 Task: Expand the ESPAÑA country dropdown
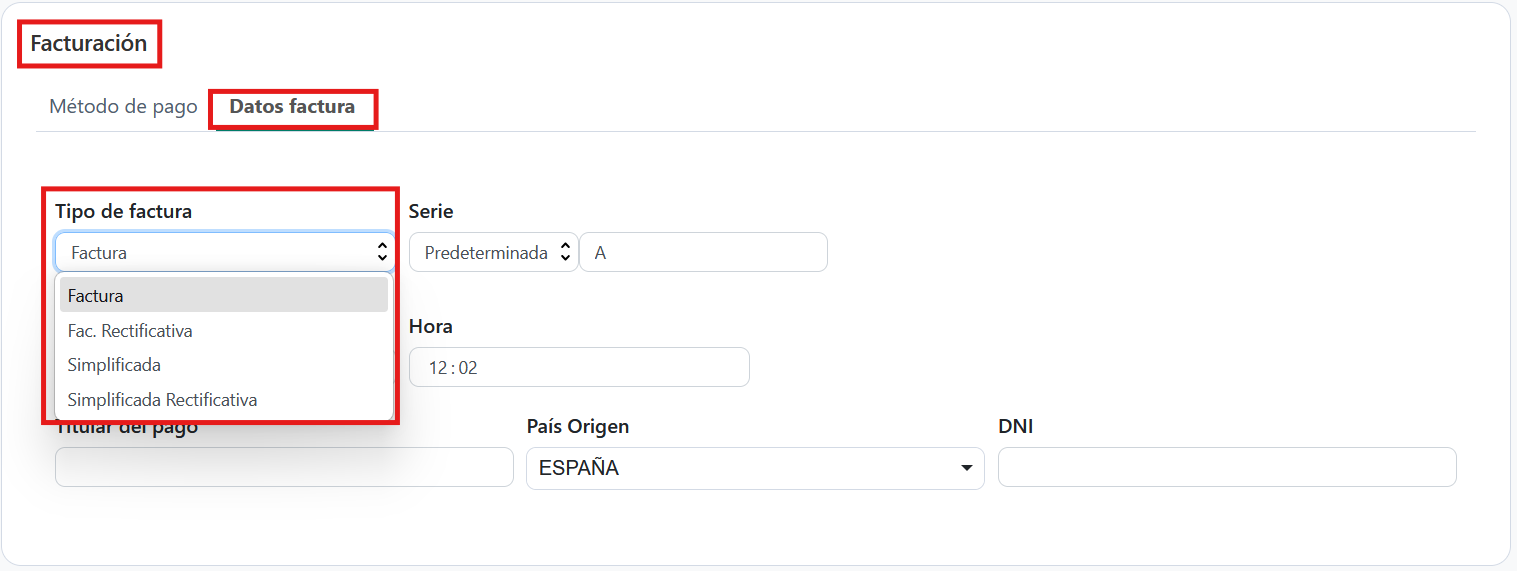coord(755,468)
